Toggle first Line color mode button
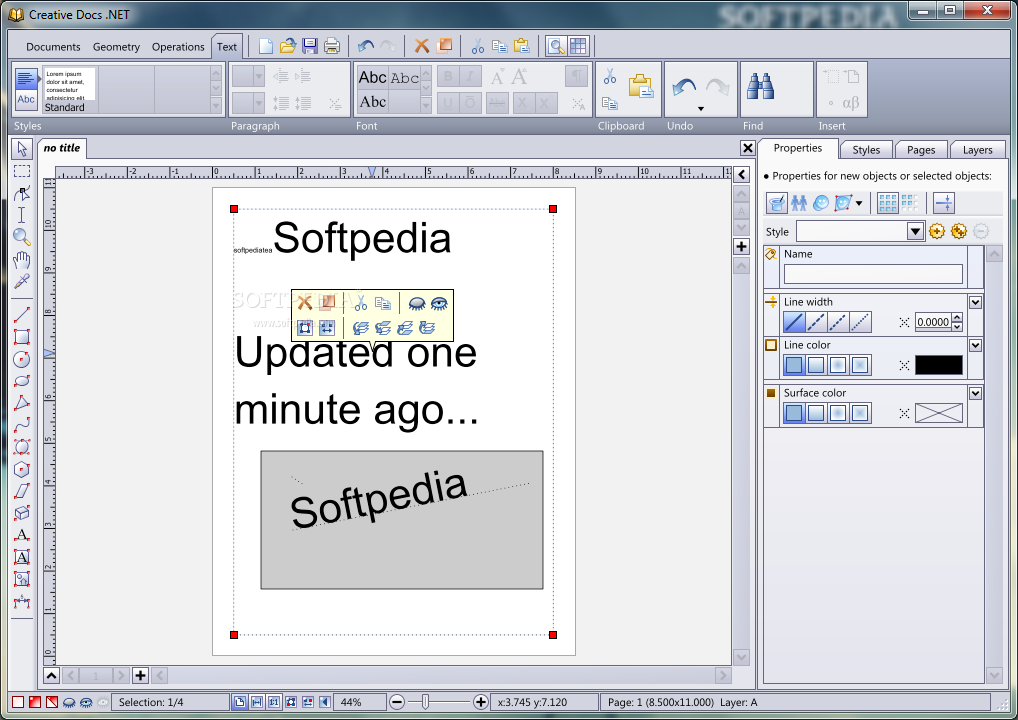 (x=794, y=365)
